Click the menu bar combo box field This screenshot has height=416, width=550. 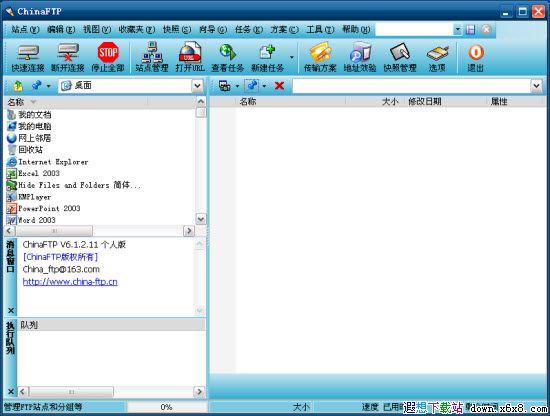point(415,29)
